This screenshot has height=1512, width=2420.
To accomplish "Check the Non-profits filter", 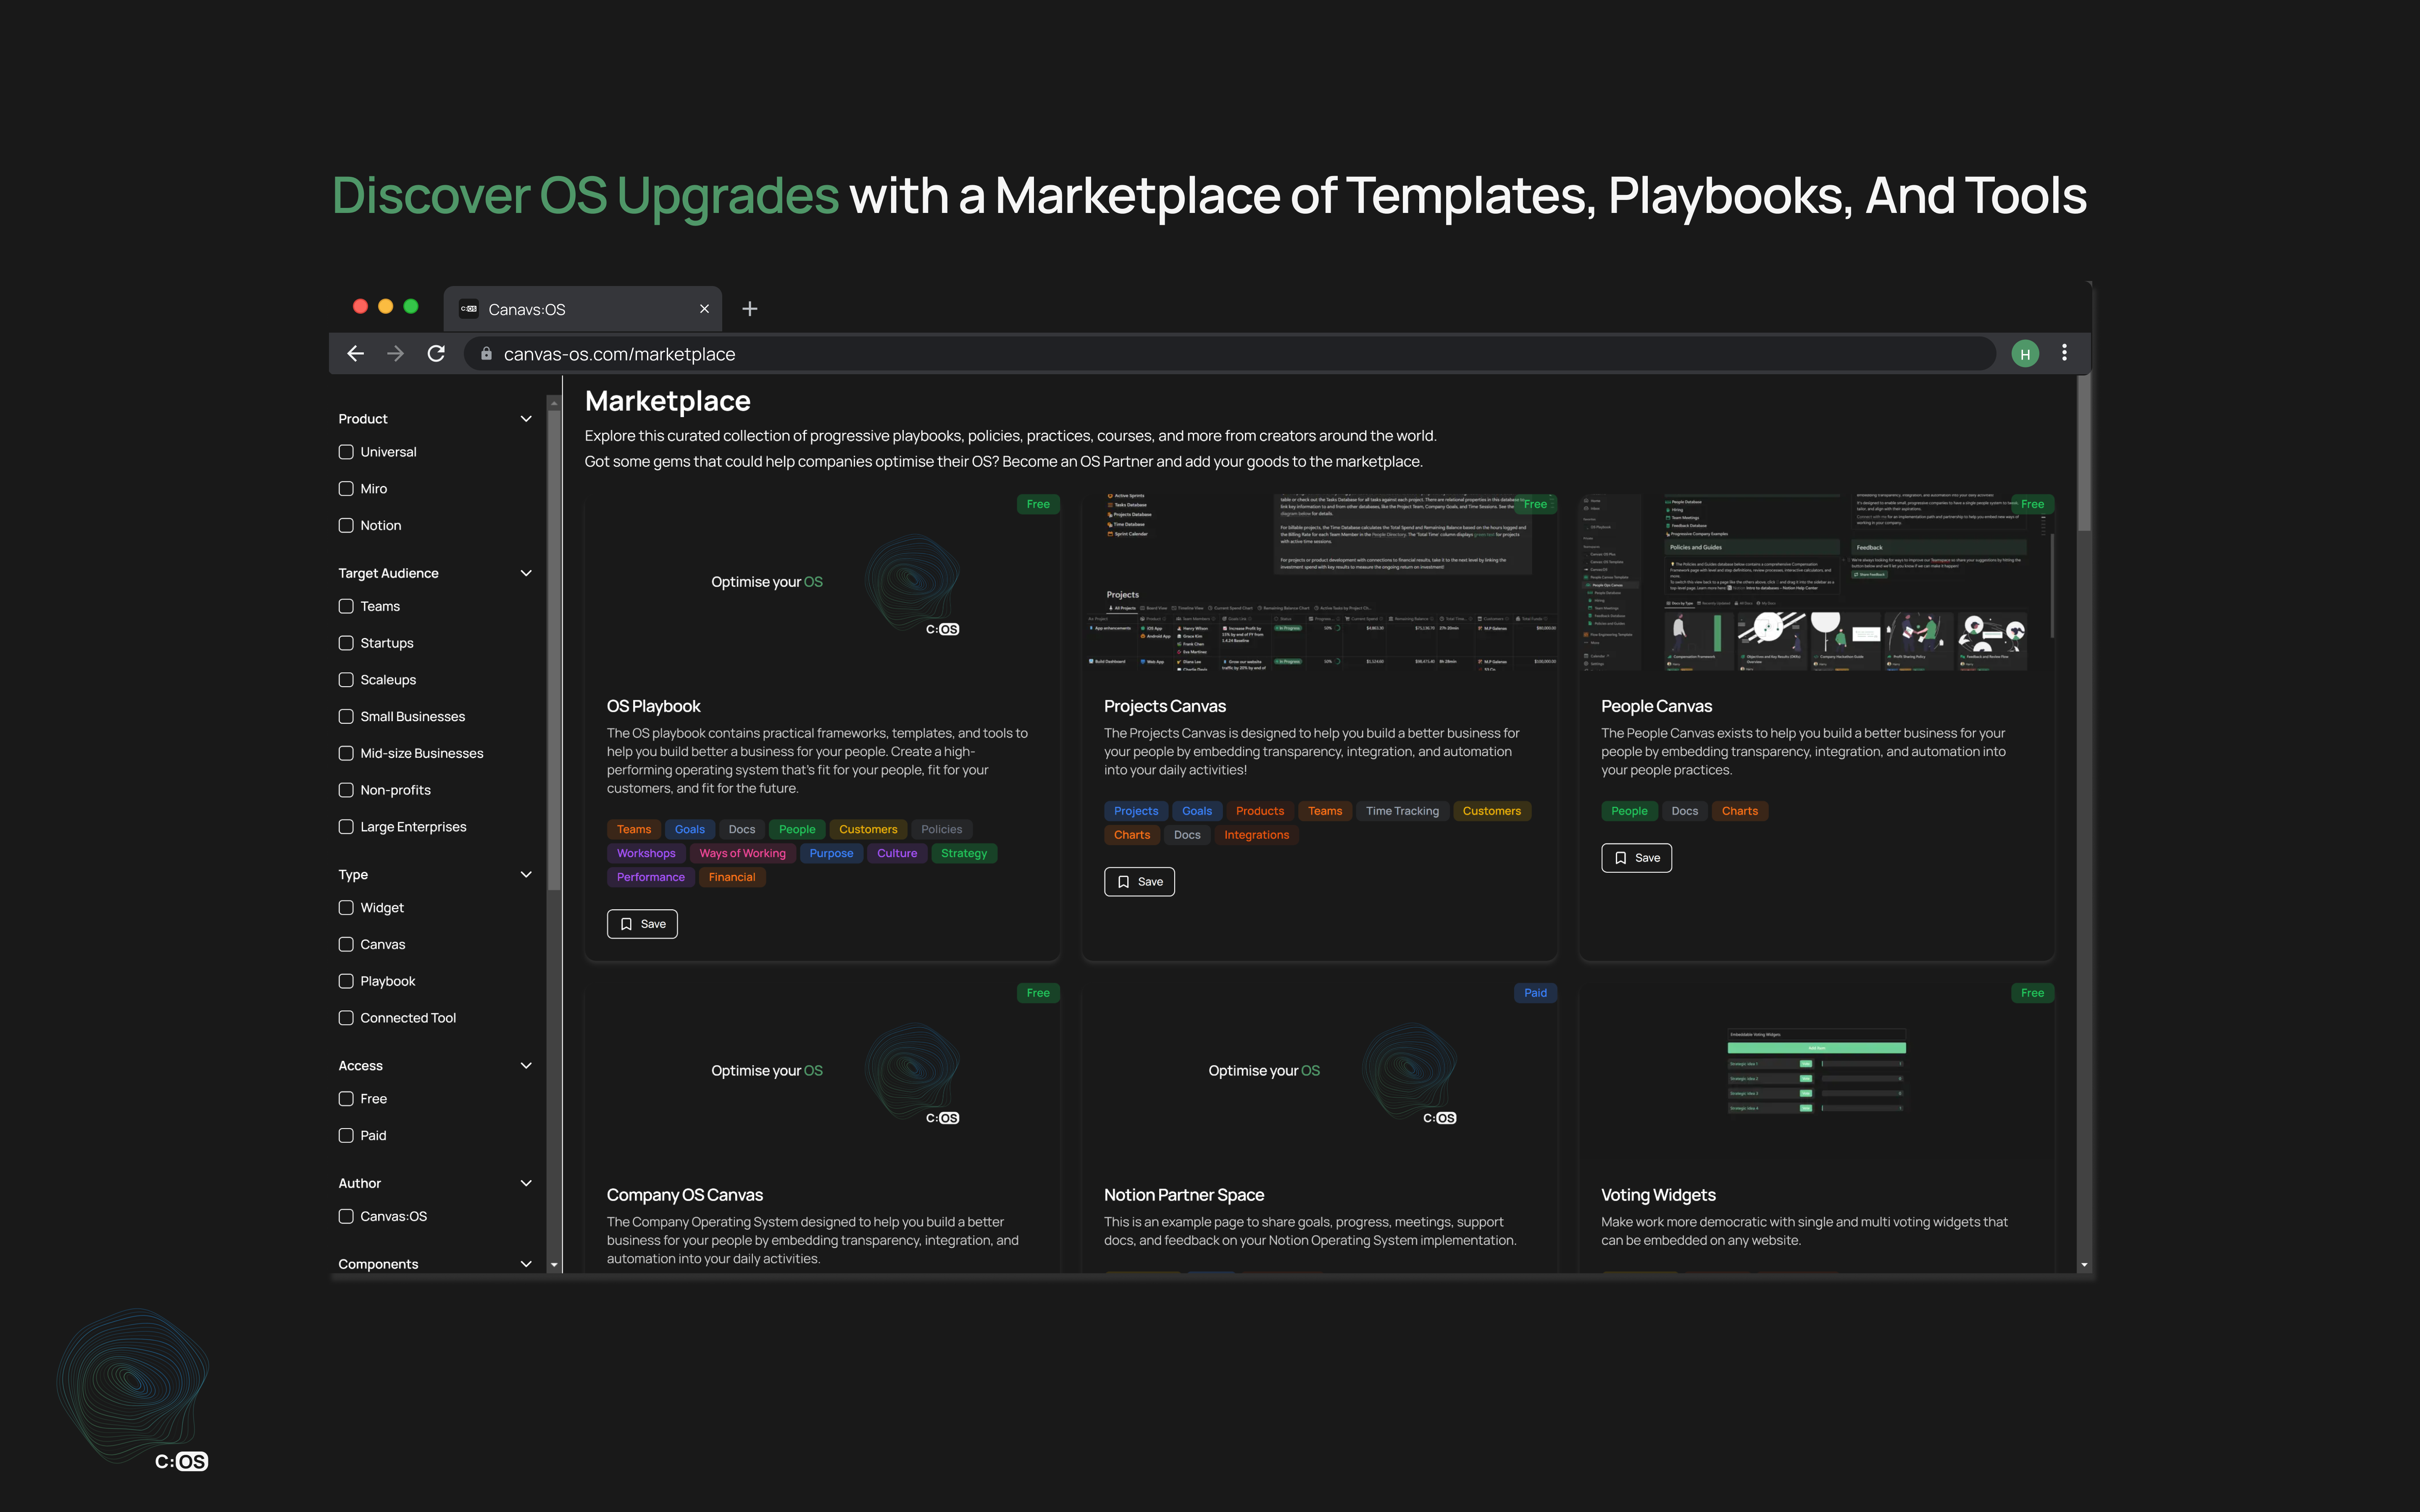I will pos(346,790).
